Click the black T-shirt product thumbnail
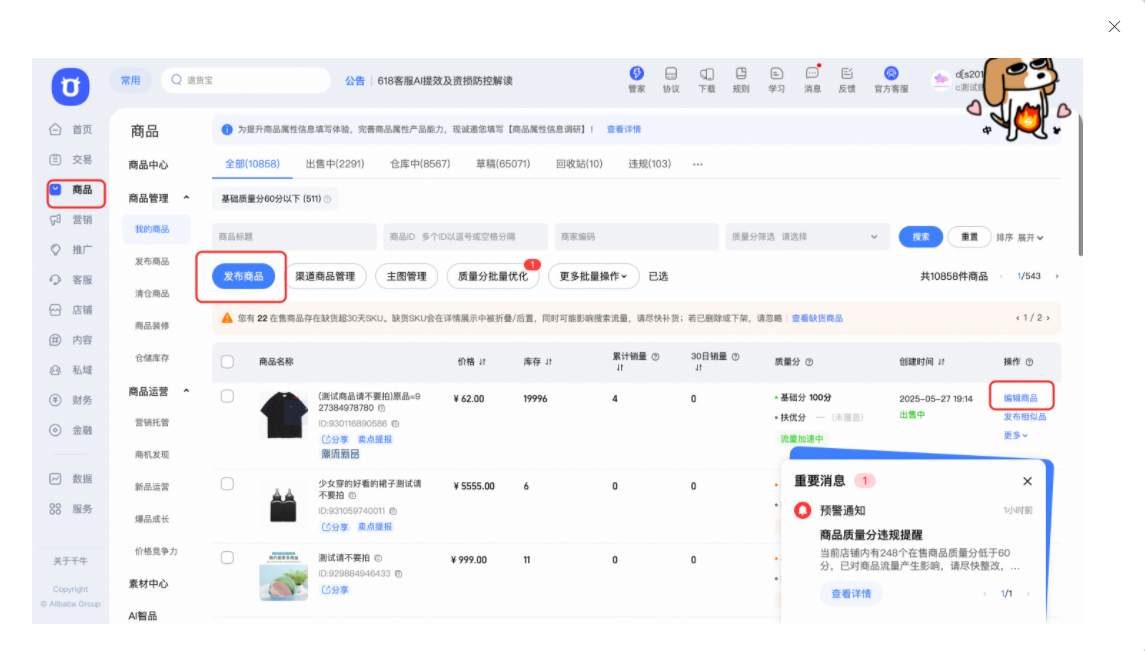The height and width of the screenshot is (651, 1145). point(283,415)
